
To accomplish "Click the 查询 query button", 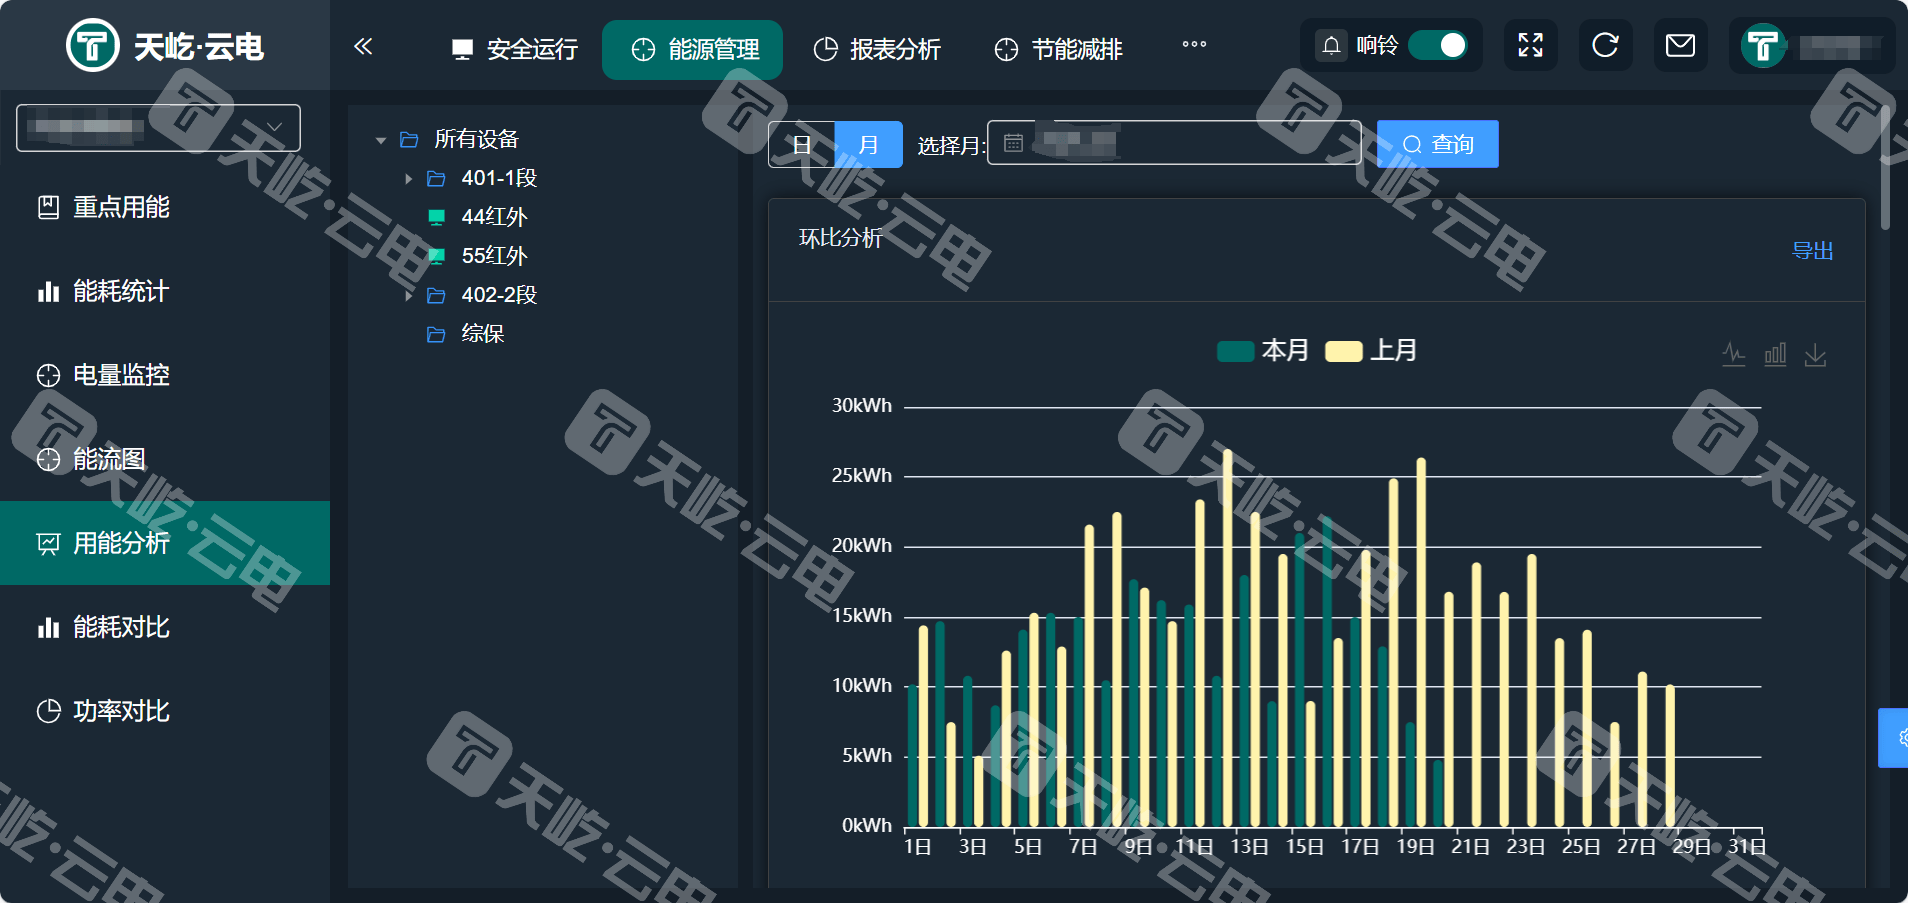I will 1438,144.
